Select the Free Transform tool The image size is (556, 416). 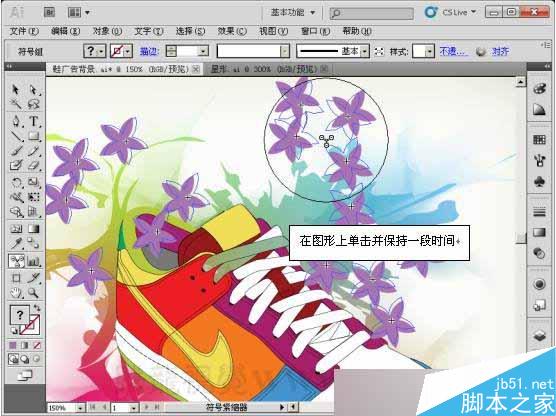coord(34,197)
